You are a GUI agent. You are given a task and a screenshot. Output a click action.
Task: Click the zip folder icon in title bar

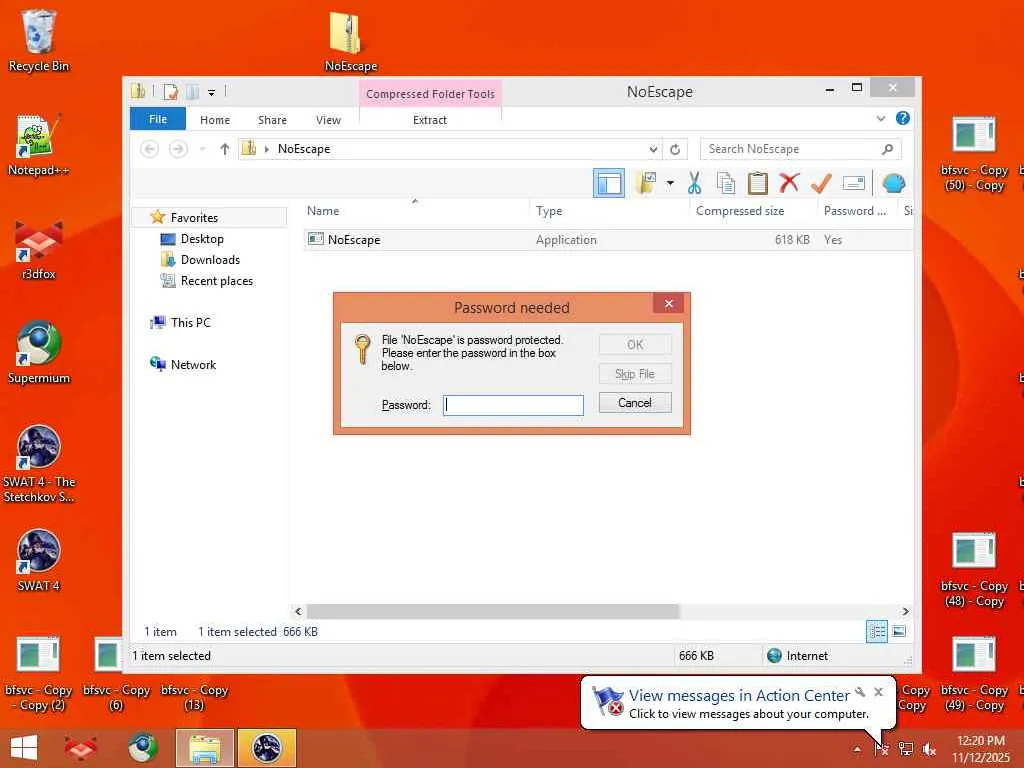coord(138,91)
